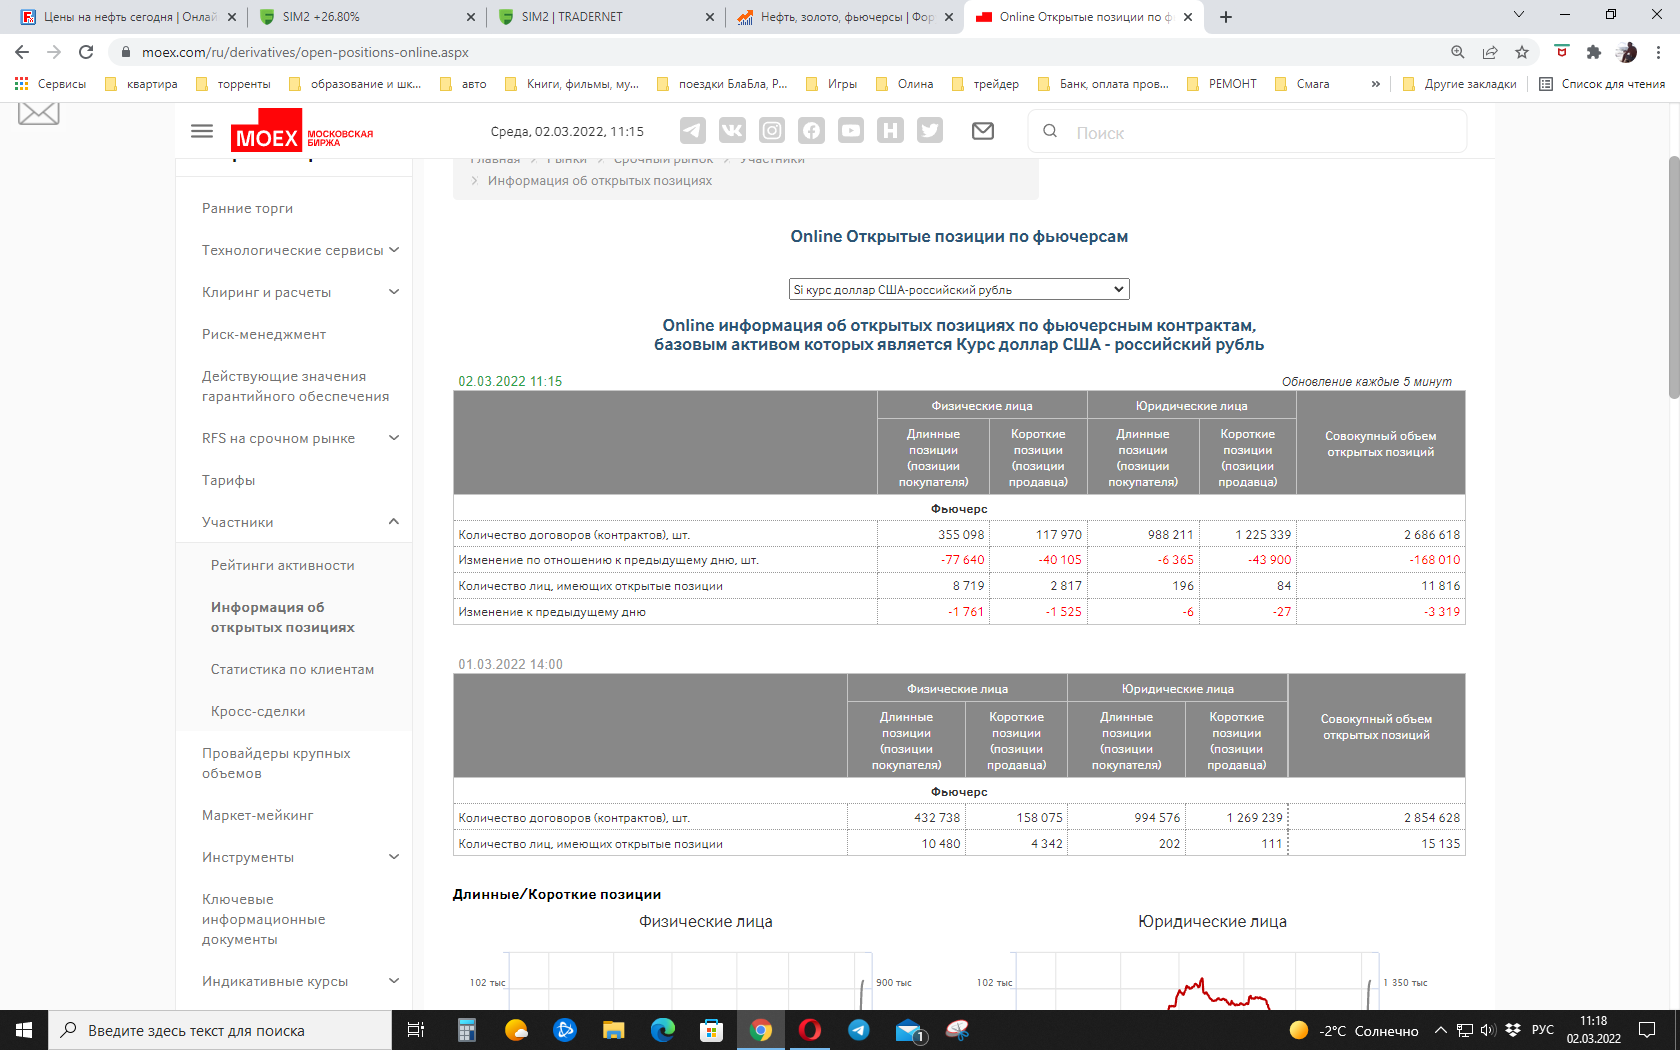
Task: Open Telegram from the Windows taskbar
Action: tap(859, 1030)
